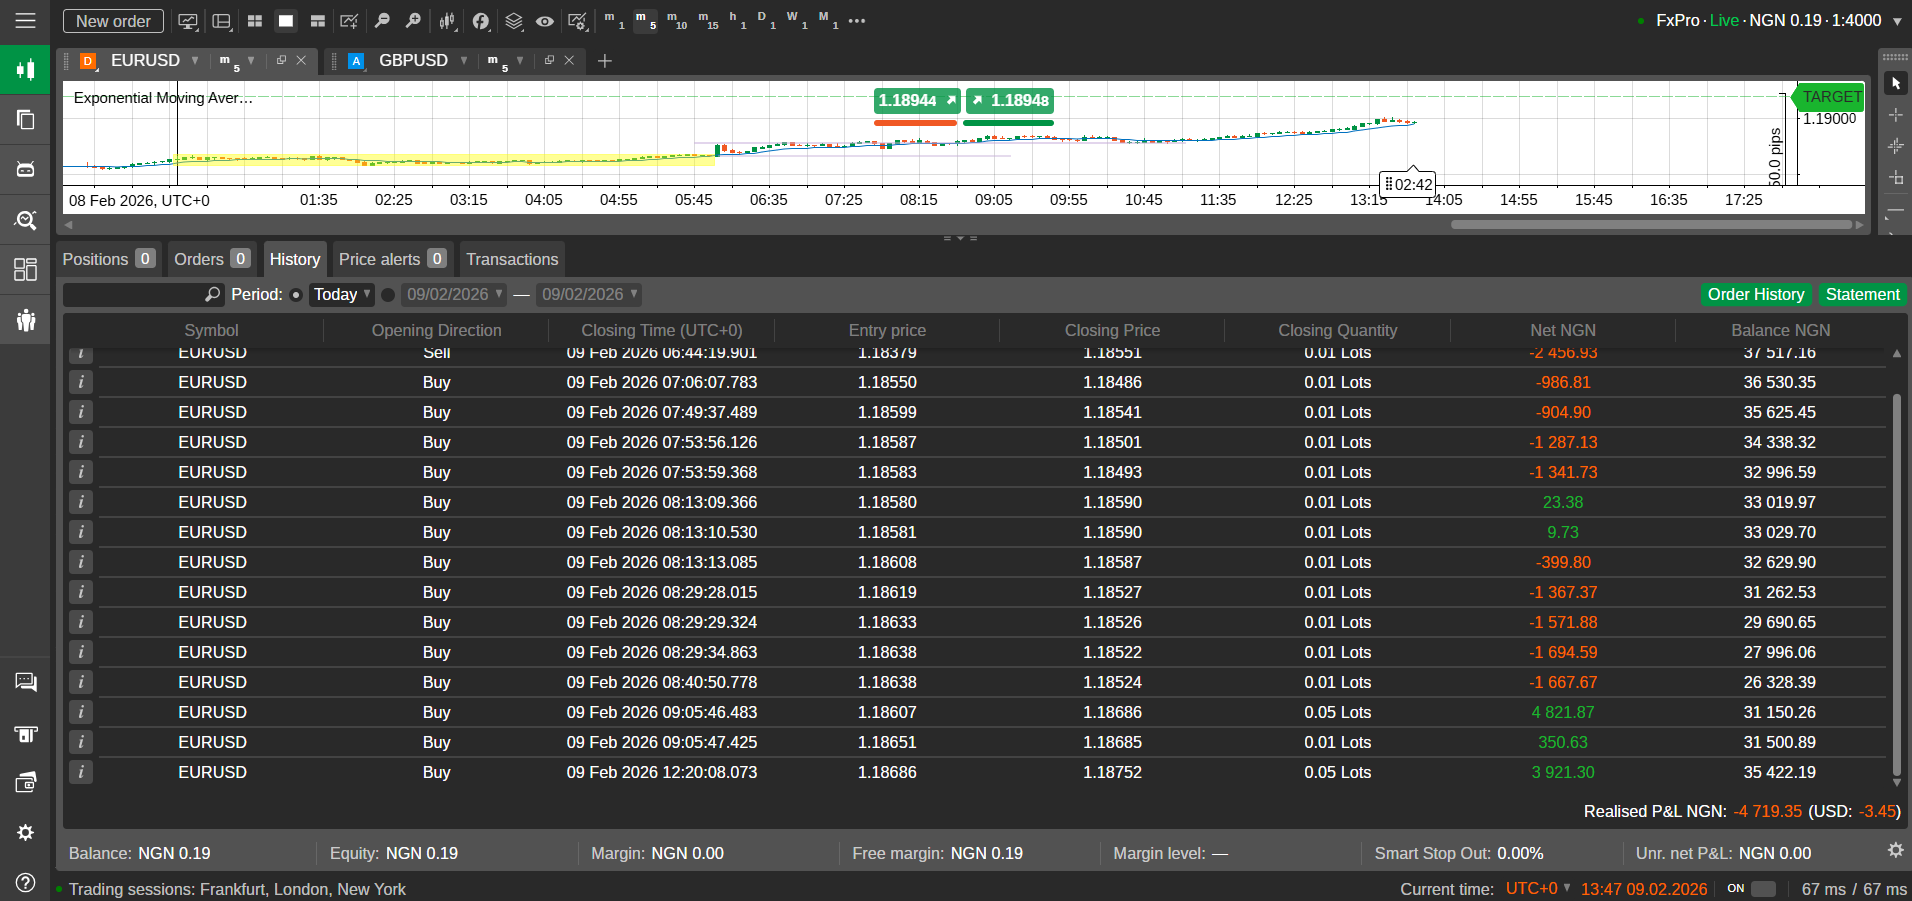Open the settings gear in left sidebar
This screenshot has width=1912, height=901.
click(26, 832)
